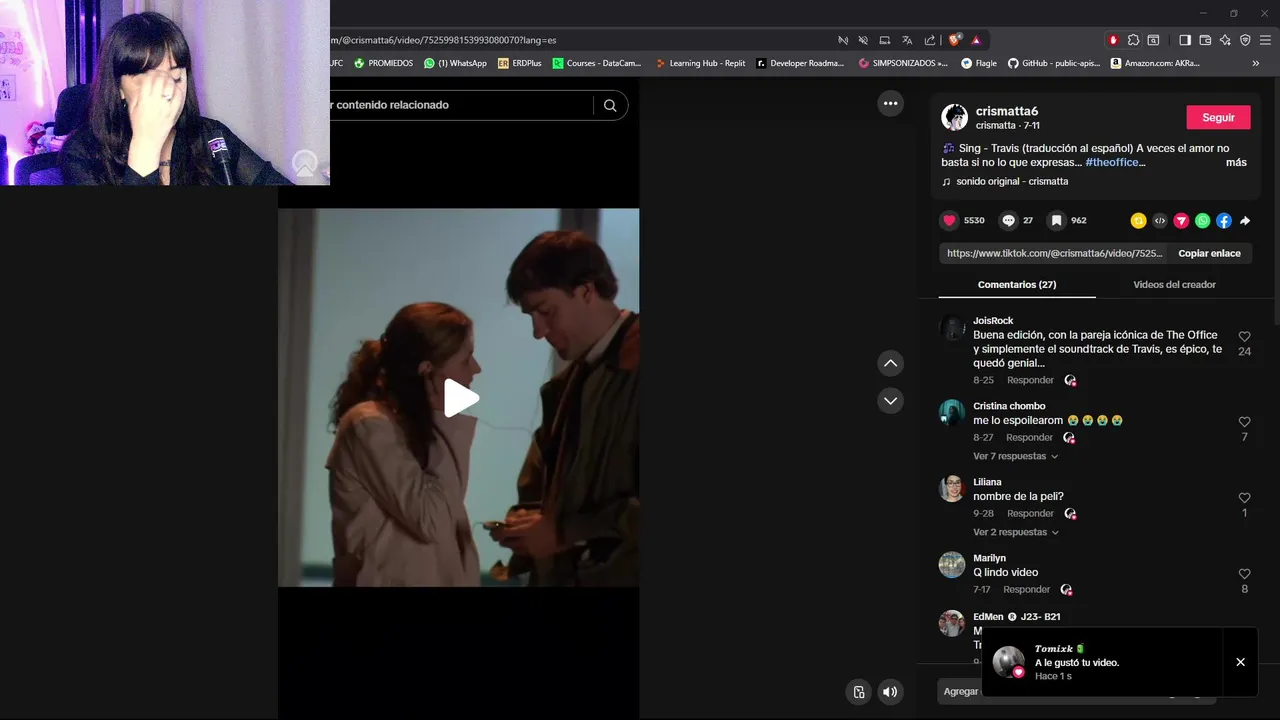Image resolution: width=1280 pixels, height=720 pixels.
Task: Toggle auto-scroll icon beside the volume
Action: (x=858, y=692)
